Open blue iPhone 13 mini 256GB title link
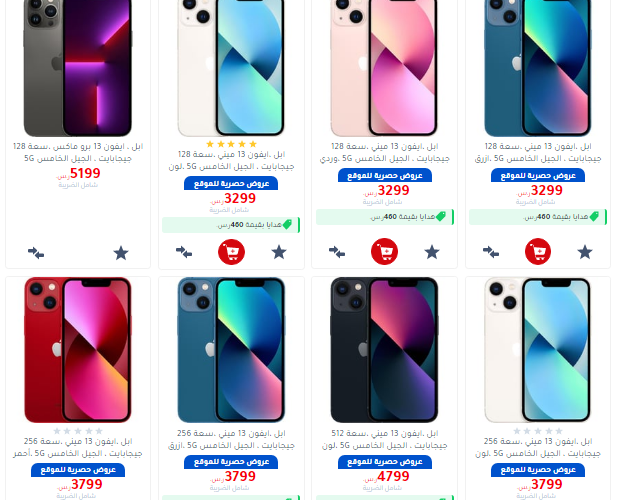The image size is (621, 500). [231, 439]
